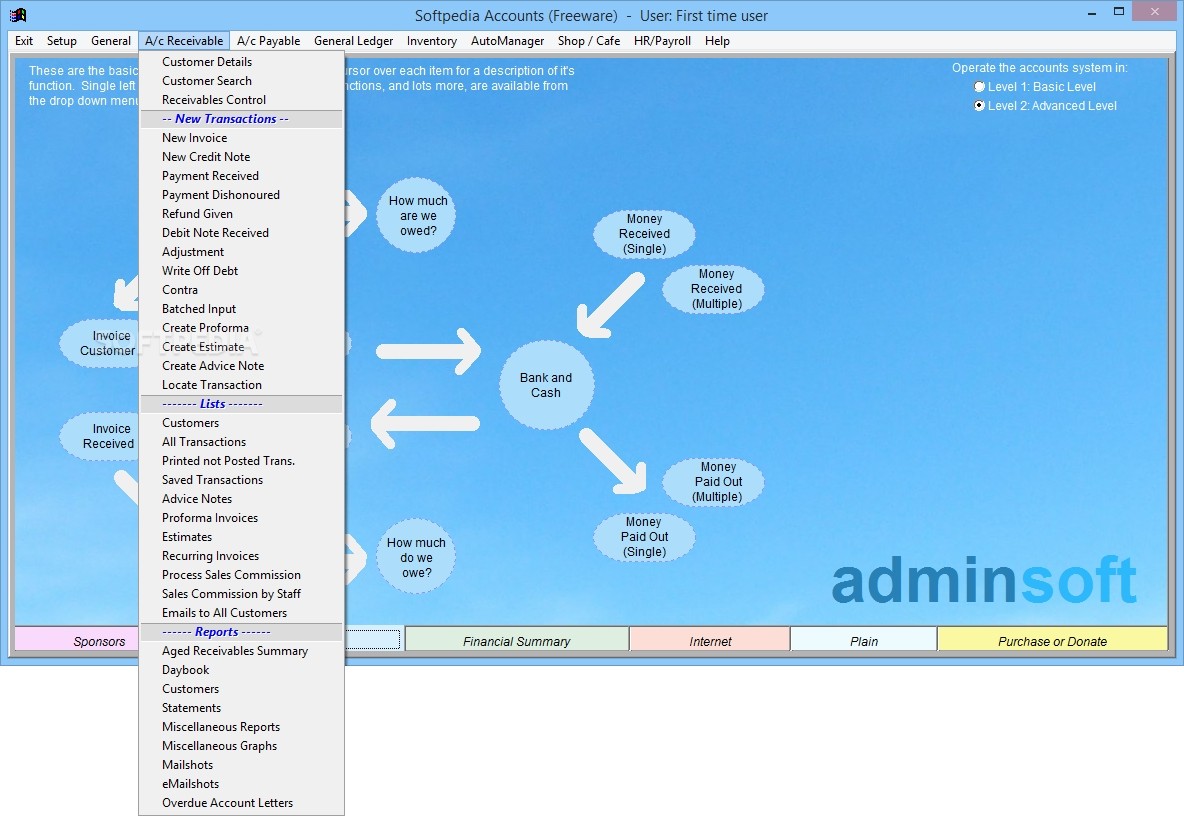Open the Inventory menu
The image size is (1184, 816).
[x=432, y=41]
